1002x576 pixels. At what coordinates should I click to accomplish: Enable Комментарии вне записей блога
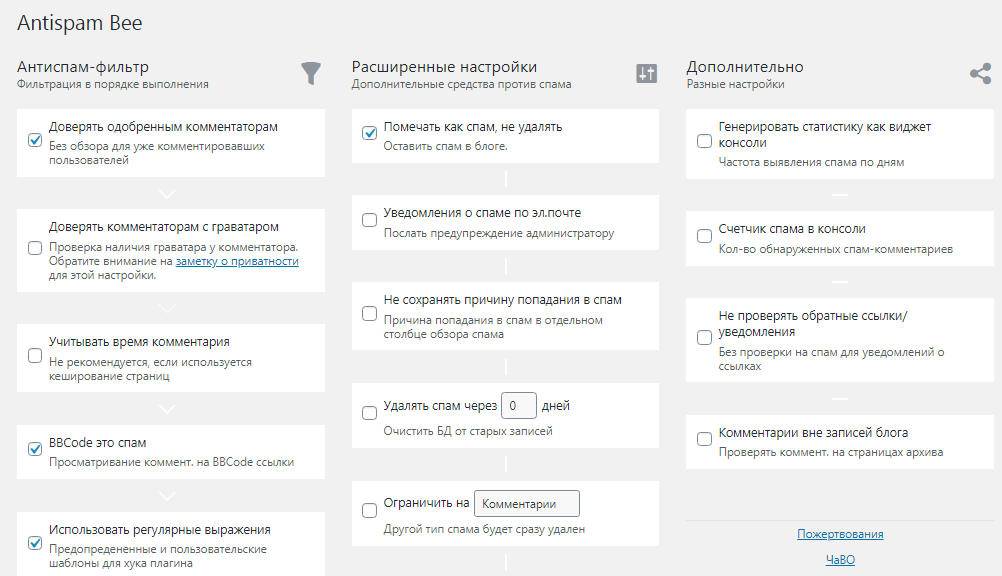point(704,439)
